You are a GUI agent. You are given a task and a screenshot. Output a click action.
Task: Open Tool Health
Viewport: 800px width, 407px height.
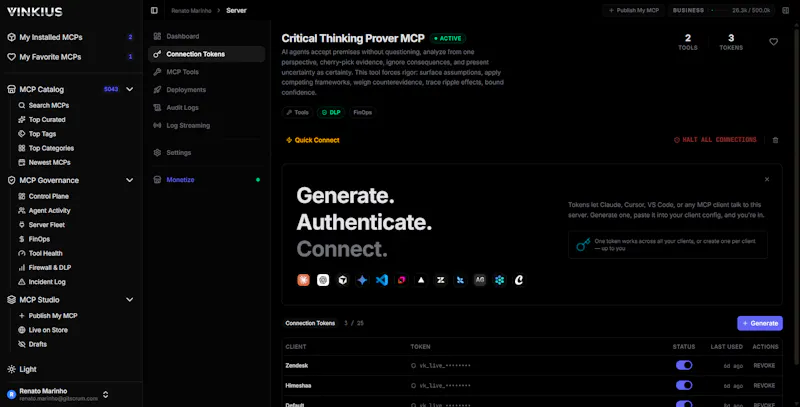tap(45, 253)
